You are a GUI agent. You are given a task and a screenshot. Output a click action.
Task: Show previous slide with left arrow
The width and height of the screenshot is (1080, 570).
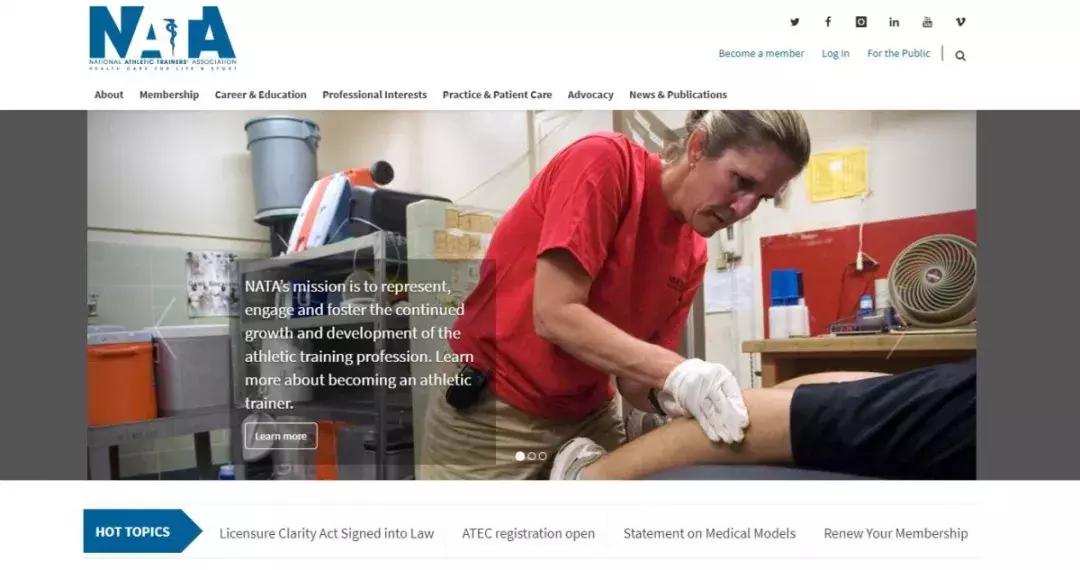pyautogui.click(x=165, y=328)
